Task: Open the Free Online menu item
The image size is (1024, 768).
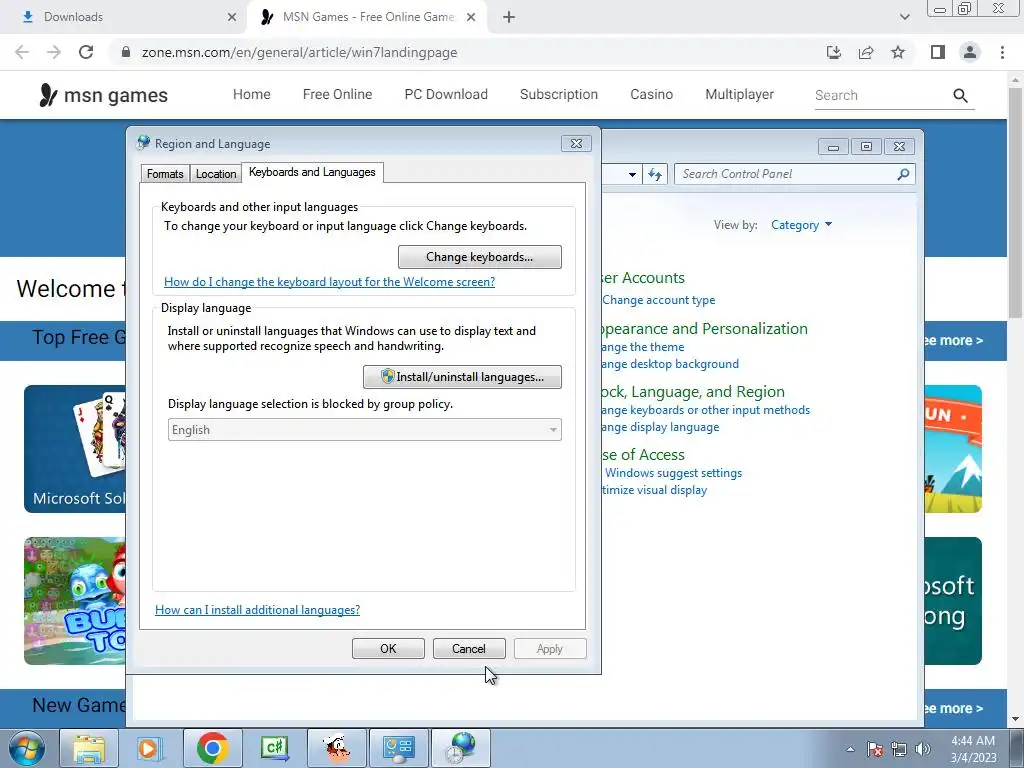Action: (x=338, y=94)
